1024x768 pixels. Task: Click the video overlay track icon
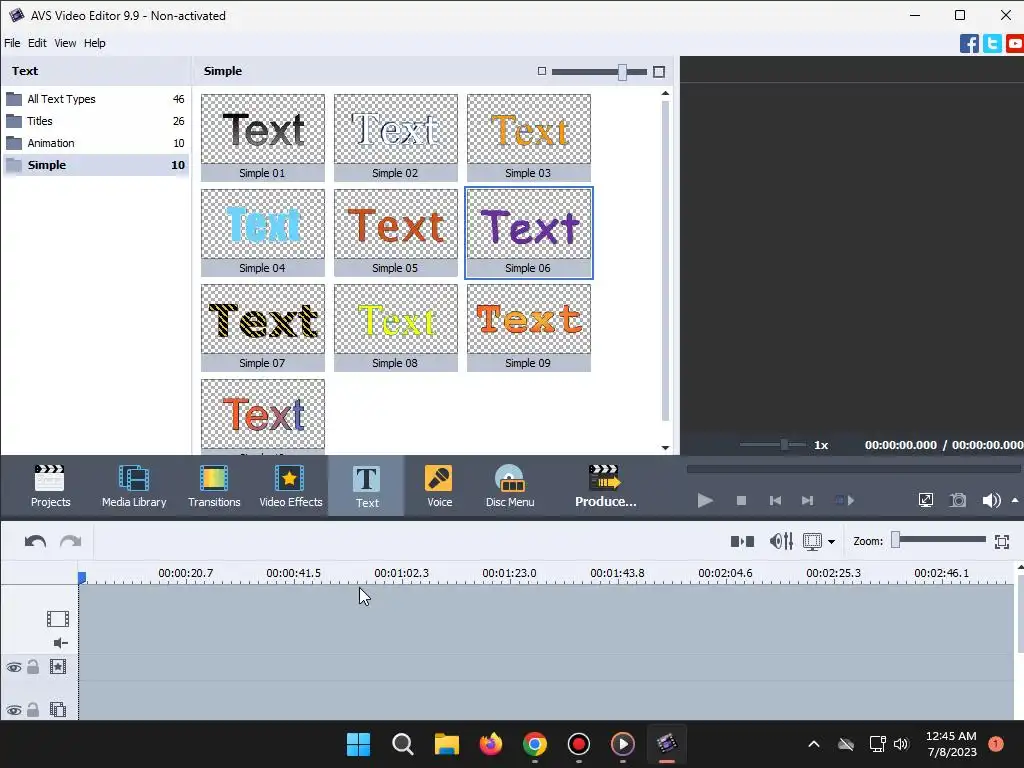pos(57,709)
